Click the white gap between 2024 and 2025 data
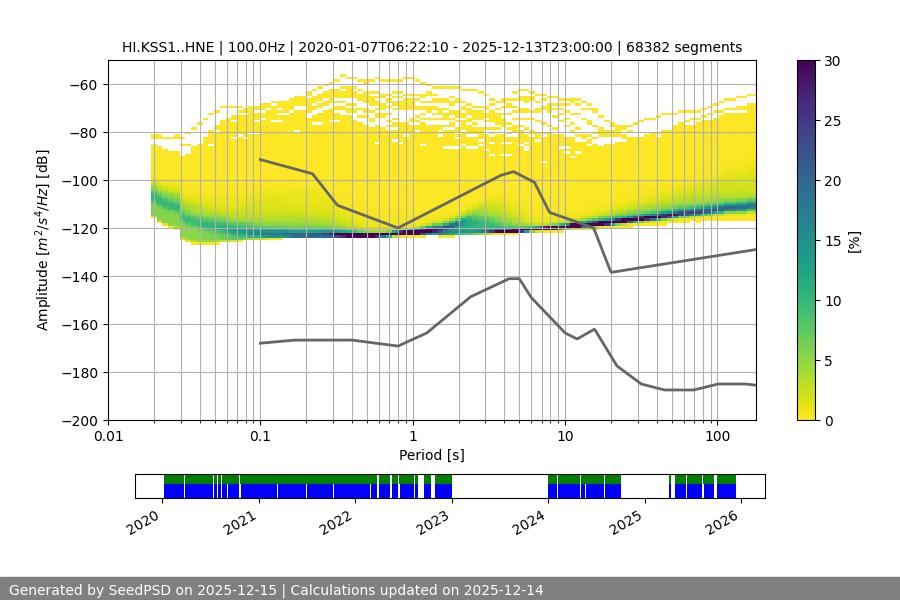Viewport: 900px width, 600px height. click(645, 486)
